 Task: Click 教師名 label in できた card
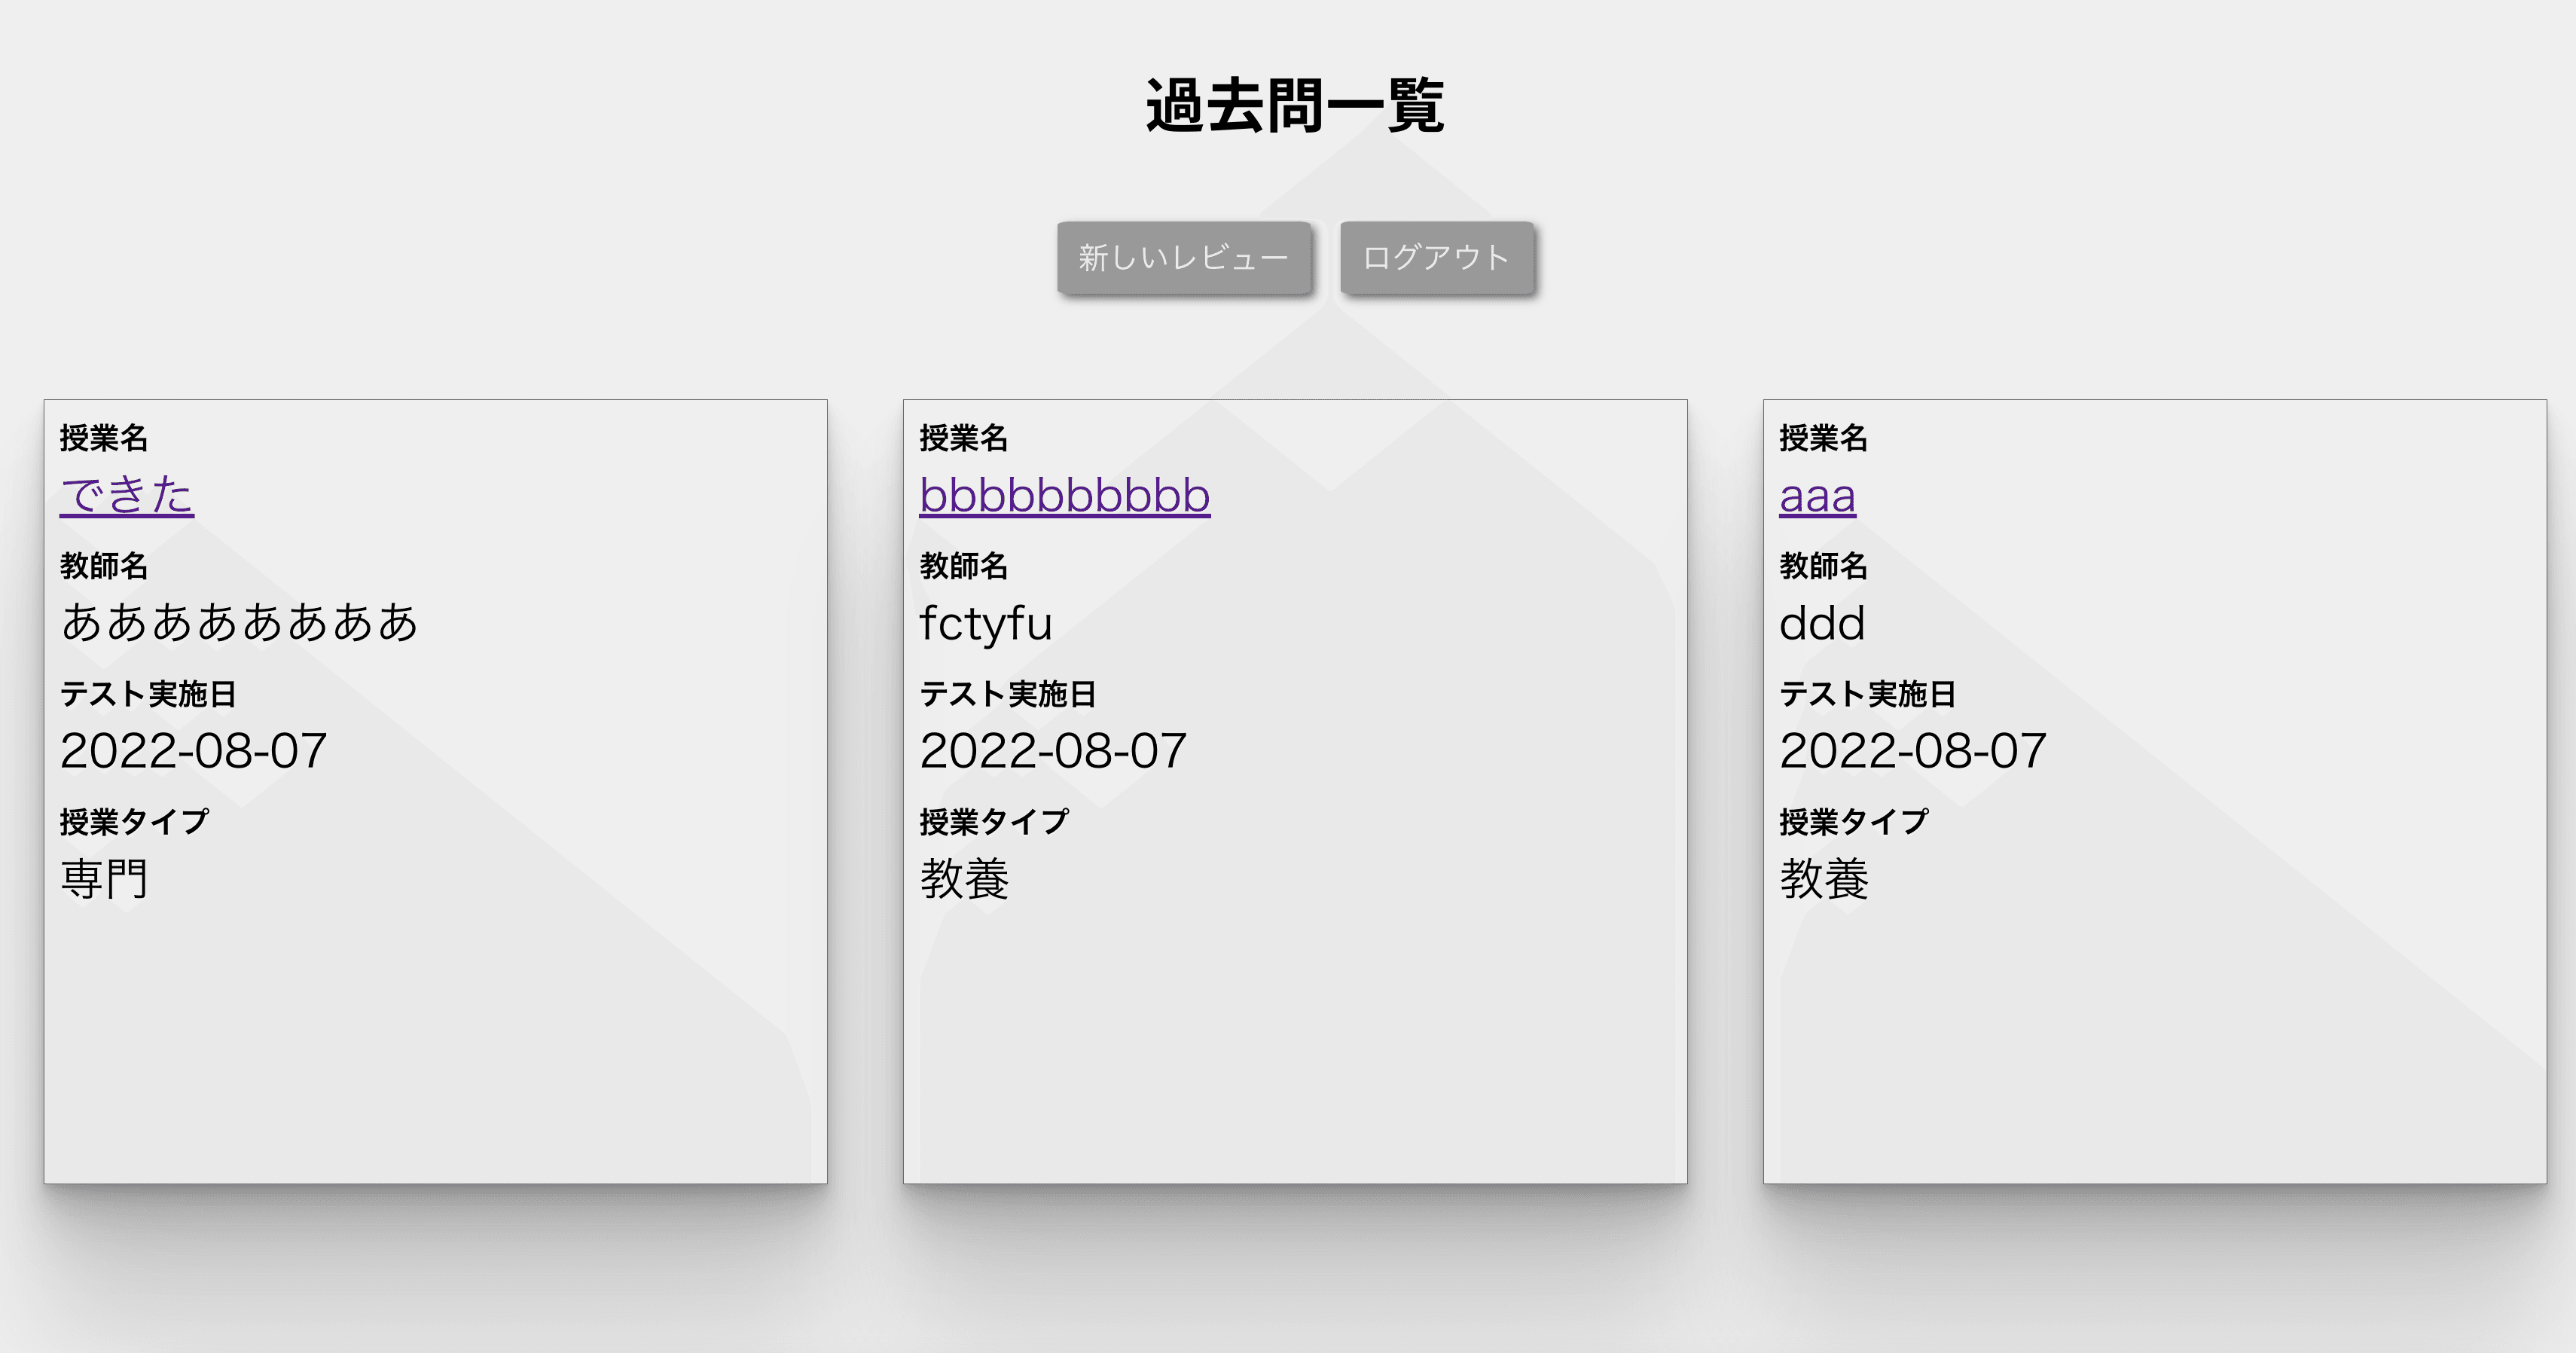[104, 566]
